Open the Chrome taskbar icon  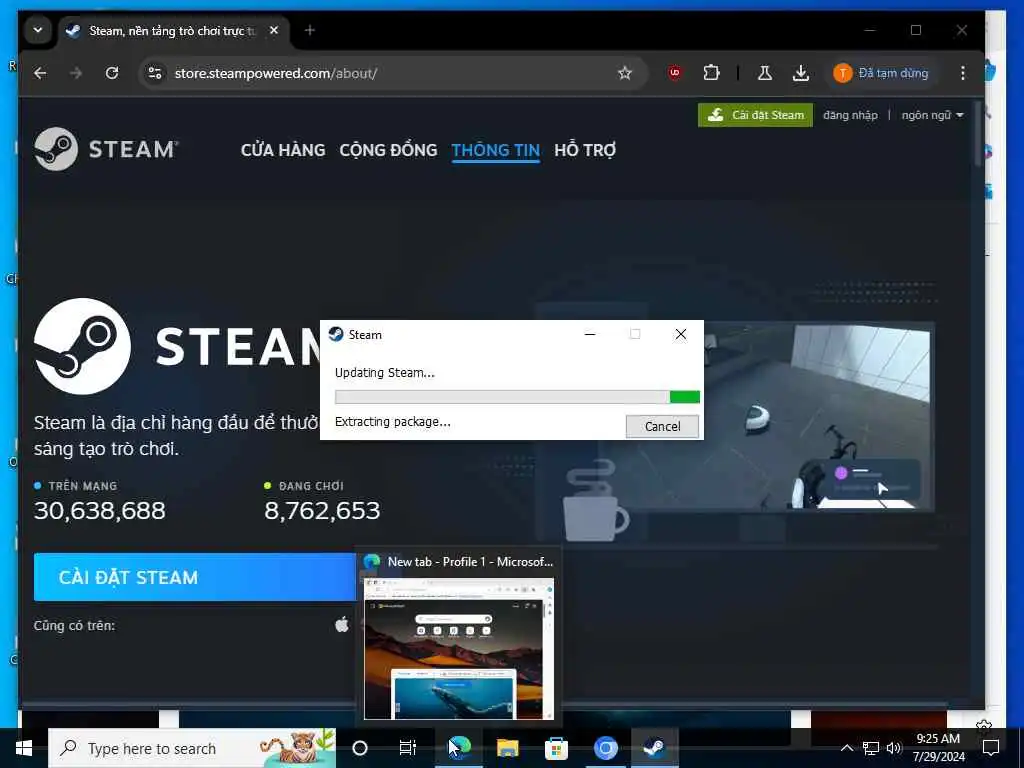(x=605, y=748)
